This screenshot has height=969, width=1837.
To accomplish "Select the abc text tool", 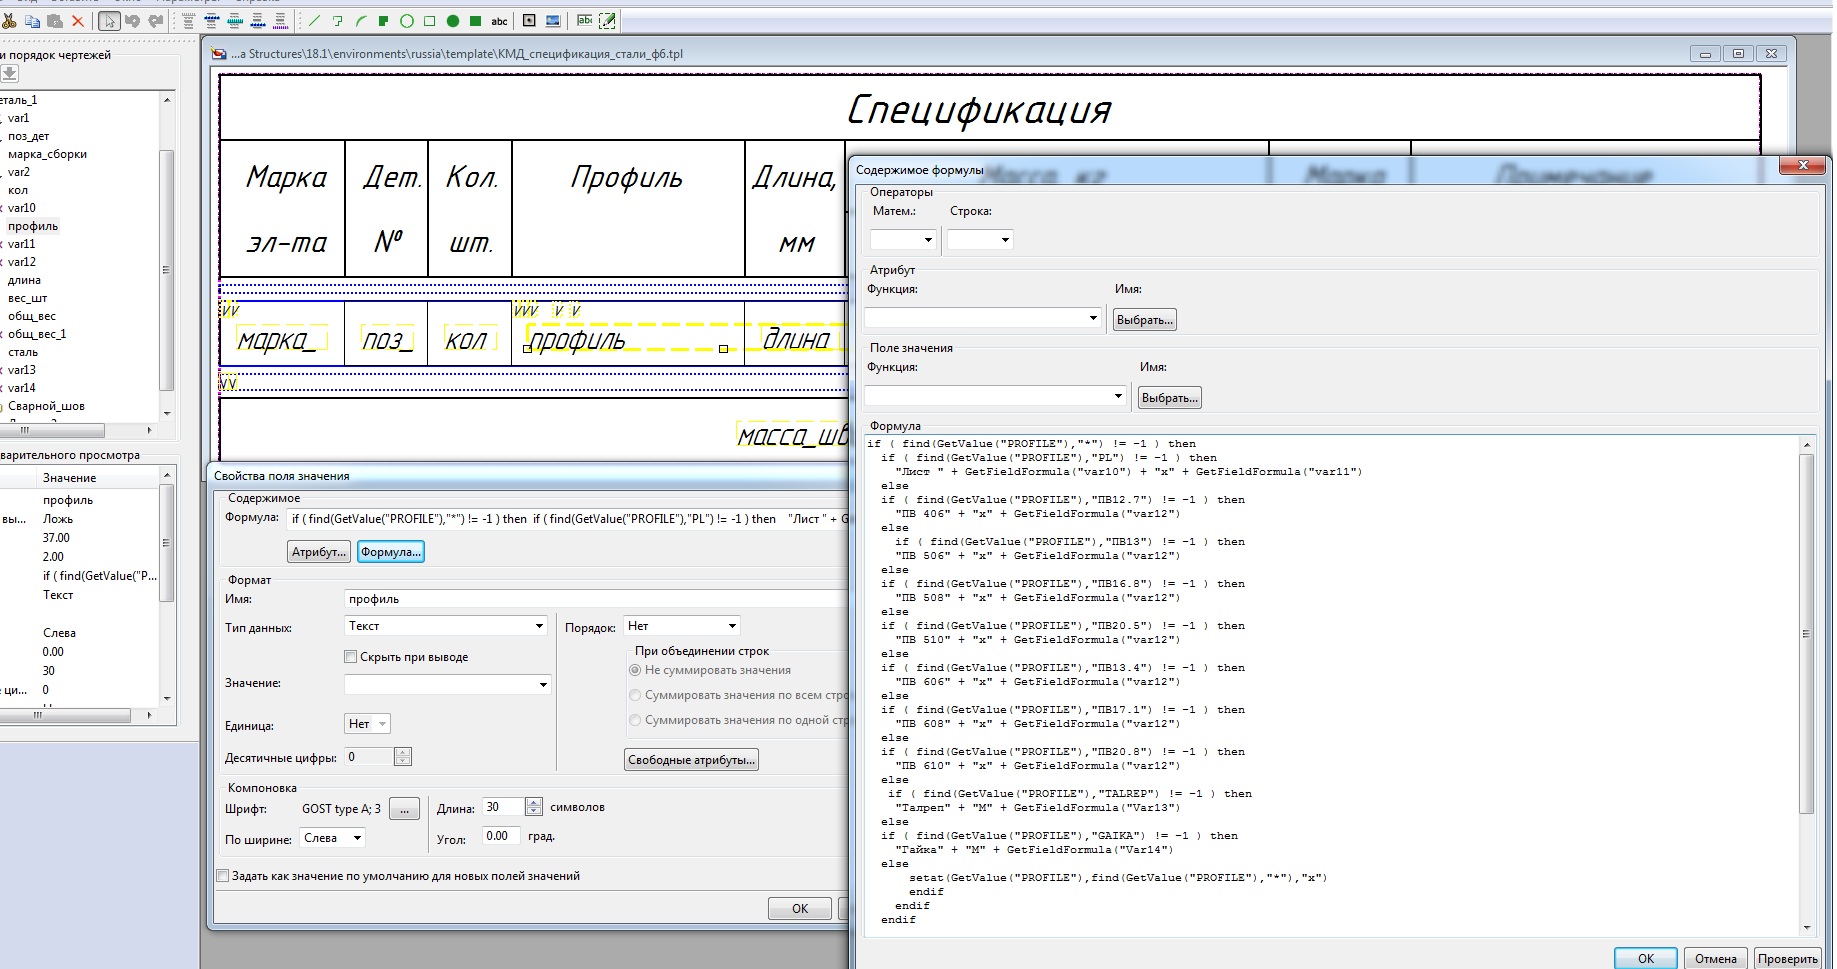I will click(499, 21).
